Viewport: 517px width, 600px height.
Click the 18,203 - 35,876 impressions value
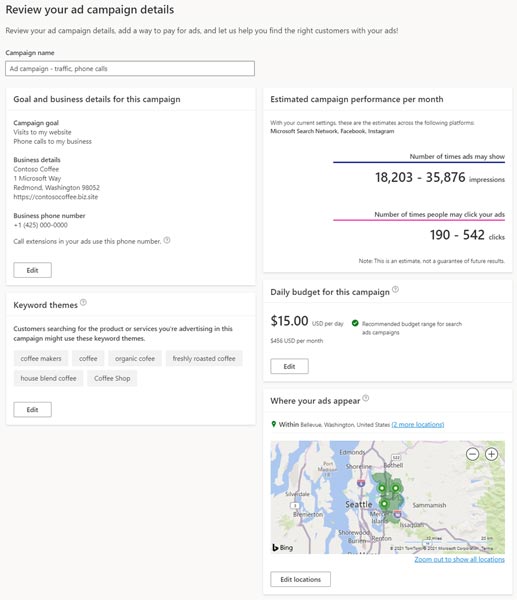[x=420, y=177]
